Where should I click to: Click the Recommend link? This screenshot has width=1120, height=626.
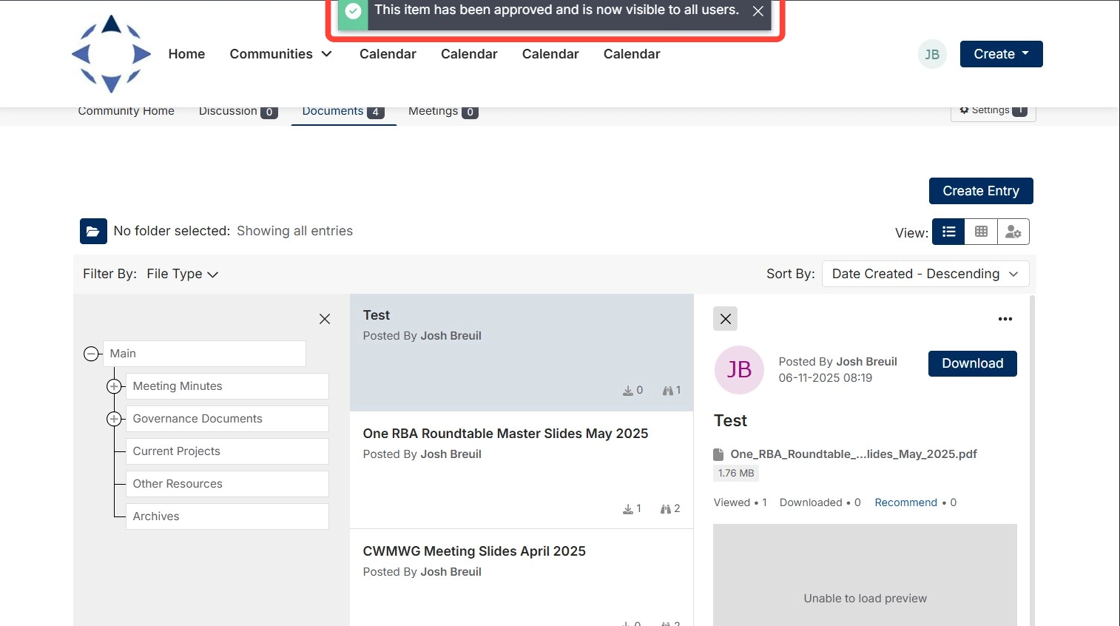(x=906, y=502)
